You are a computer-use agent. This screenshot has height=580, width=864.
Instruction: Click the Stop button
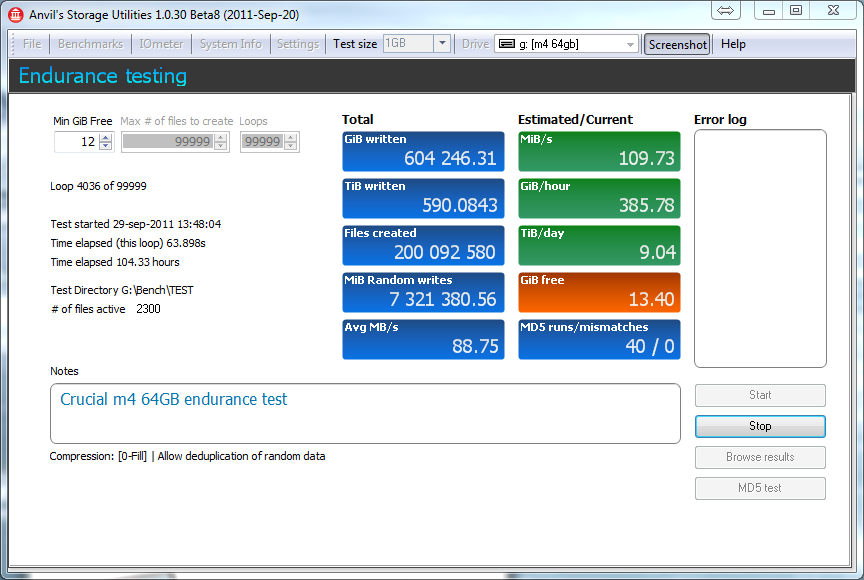(x=760, y=426)
